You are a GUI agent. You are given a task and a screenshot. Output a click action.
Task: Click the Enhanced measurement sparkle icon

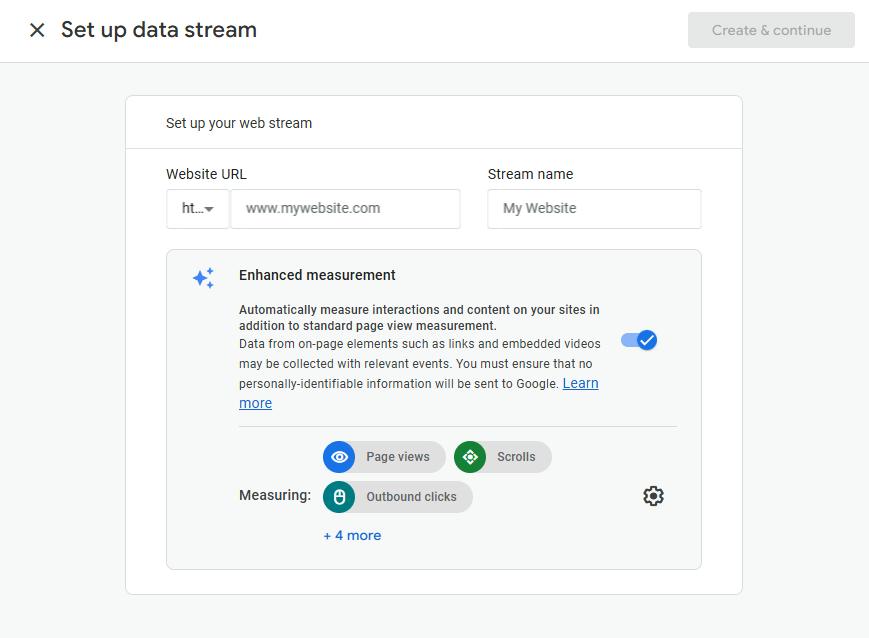[203, 278]
